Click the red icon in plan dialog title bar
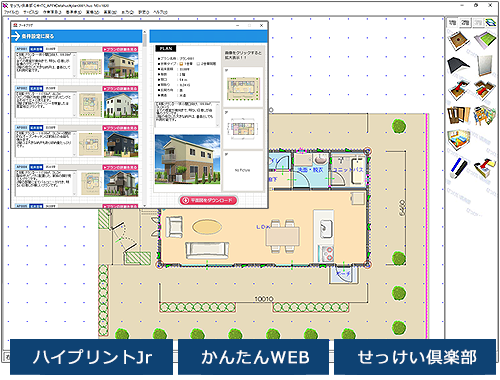The image size is (500, 380). coord(15,25)
